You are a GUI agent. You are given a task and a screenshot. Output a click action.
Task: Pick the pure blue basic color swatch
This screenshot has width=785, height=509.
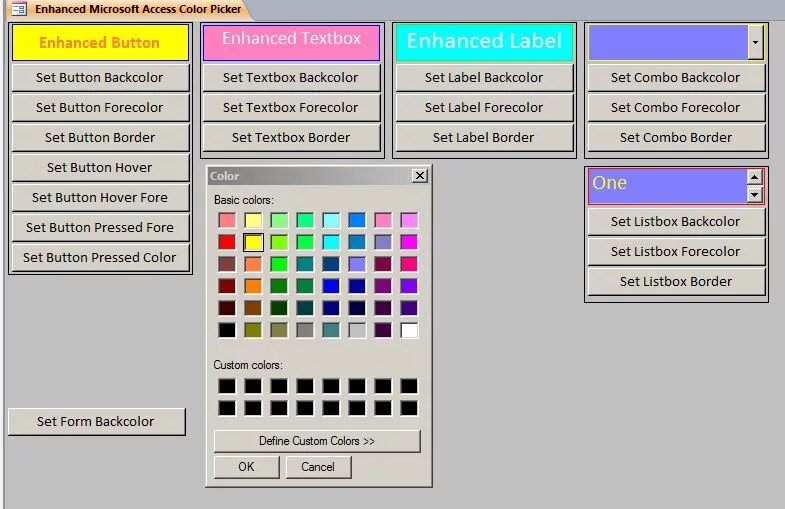(x=331, y=286)
